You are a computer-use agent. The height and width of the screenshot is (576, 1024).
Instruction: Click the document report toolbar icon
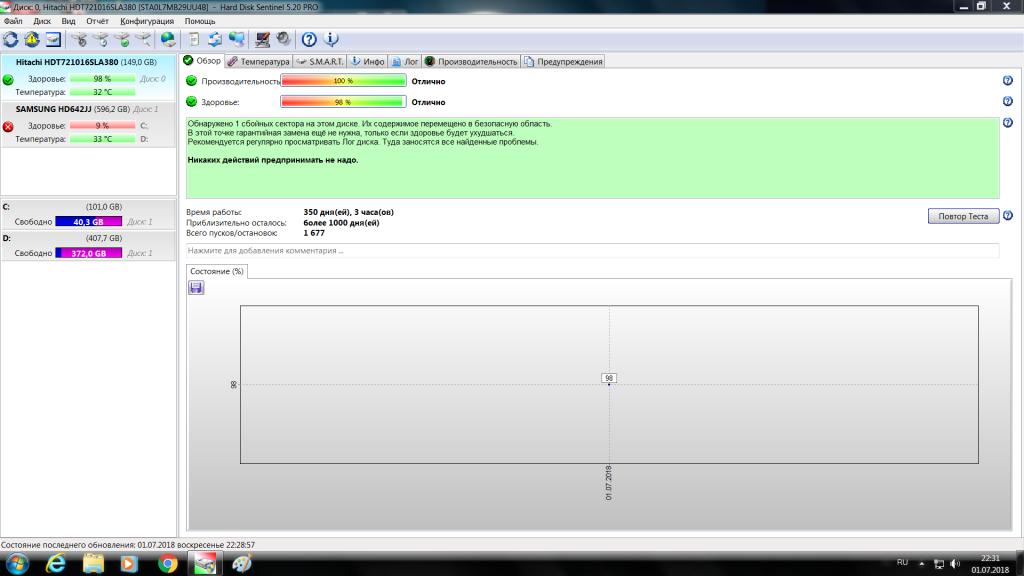[x=194, y=39]
